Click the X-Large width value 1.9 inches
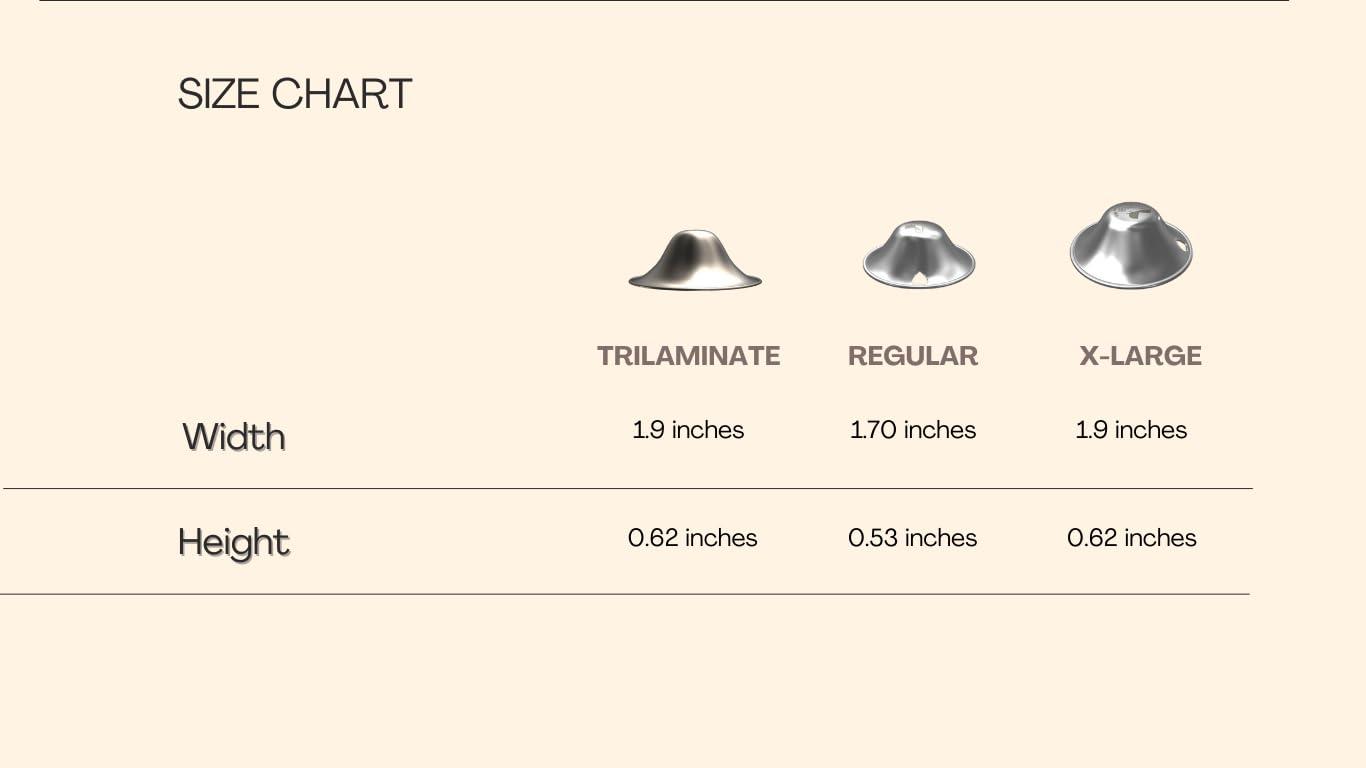The height and width of the screenshot is (768, 1366). 1131,430
